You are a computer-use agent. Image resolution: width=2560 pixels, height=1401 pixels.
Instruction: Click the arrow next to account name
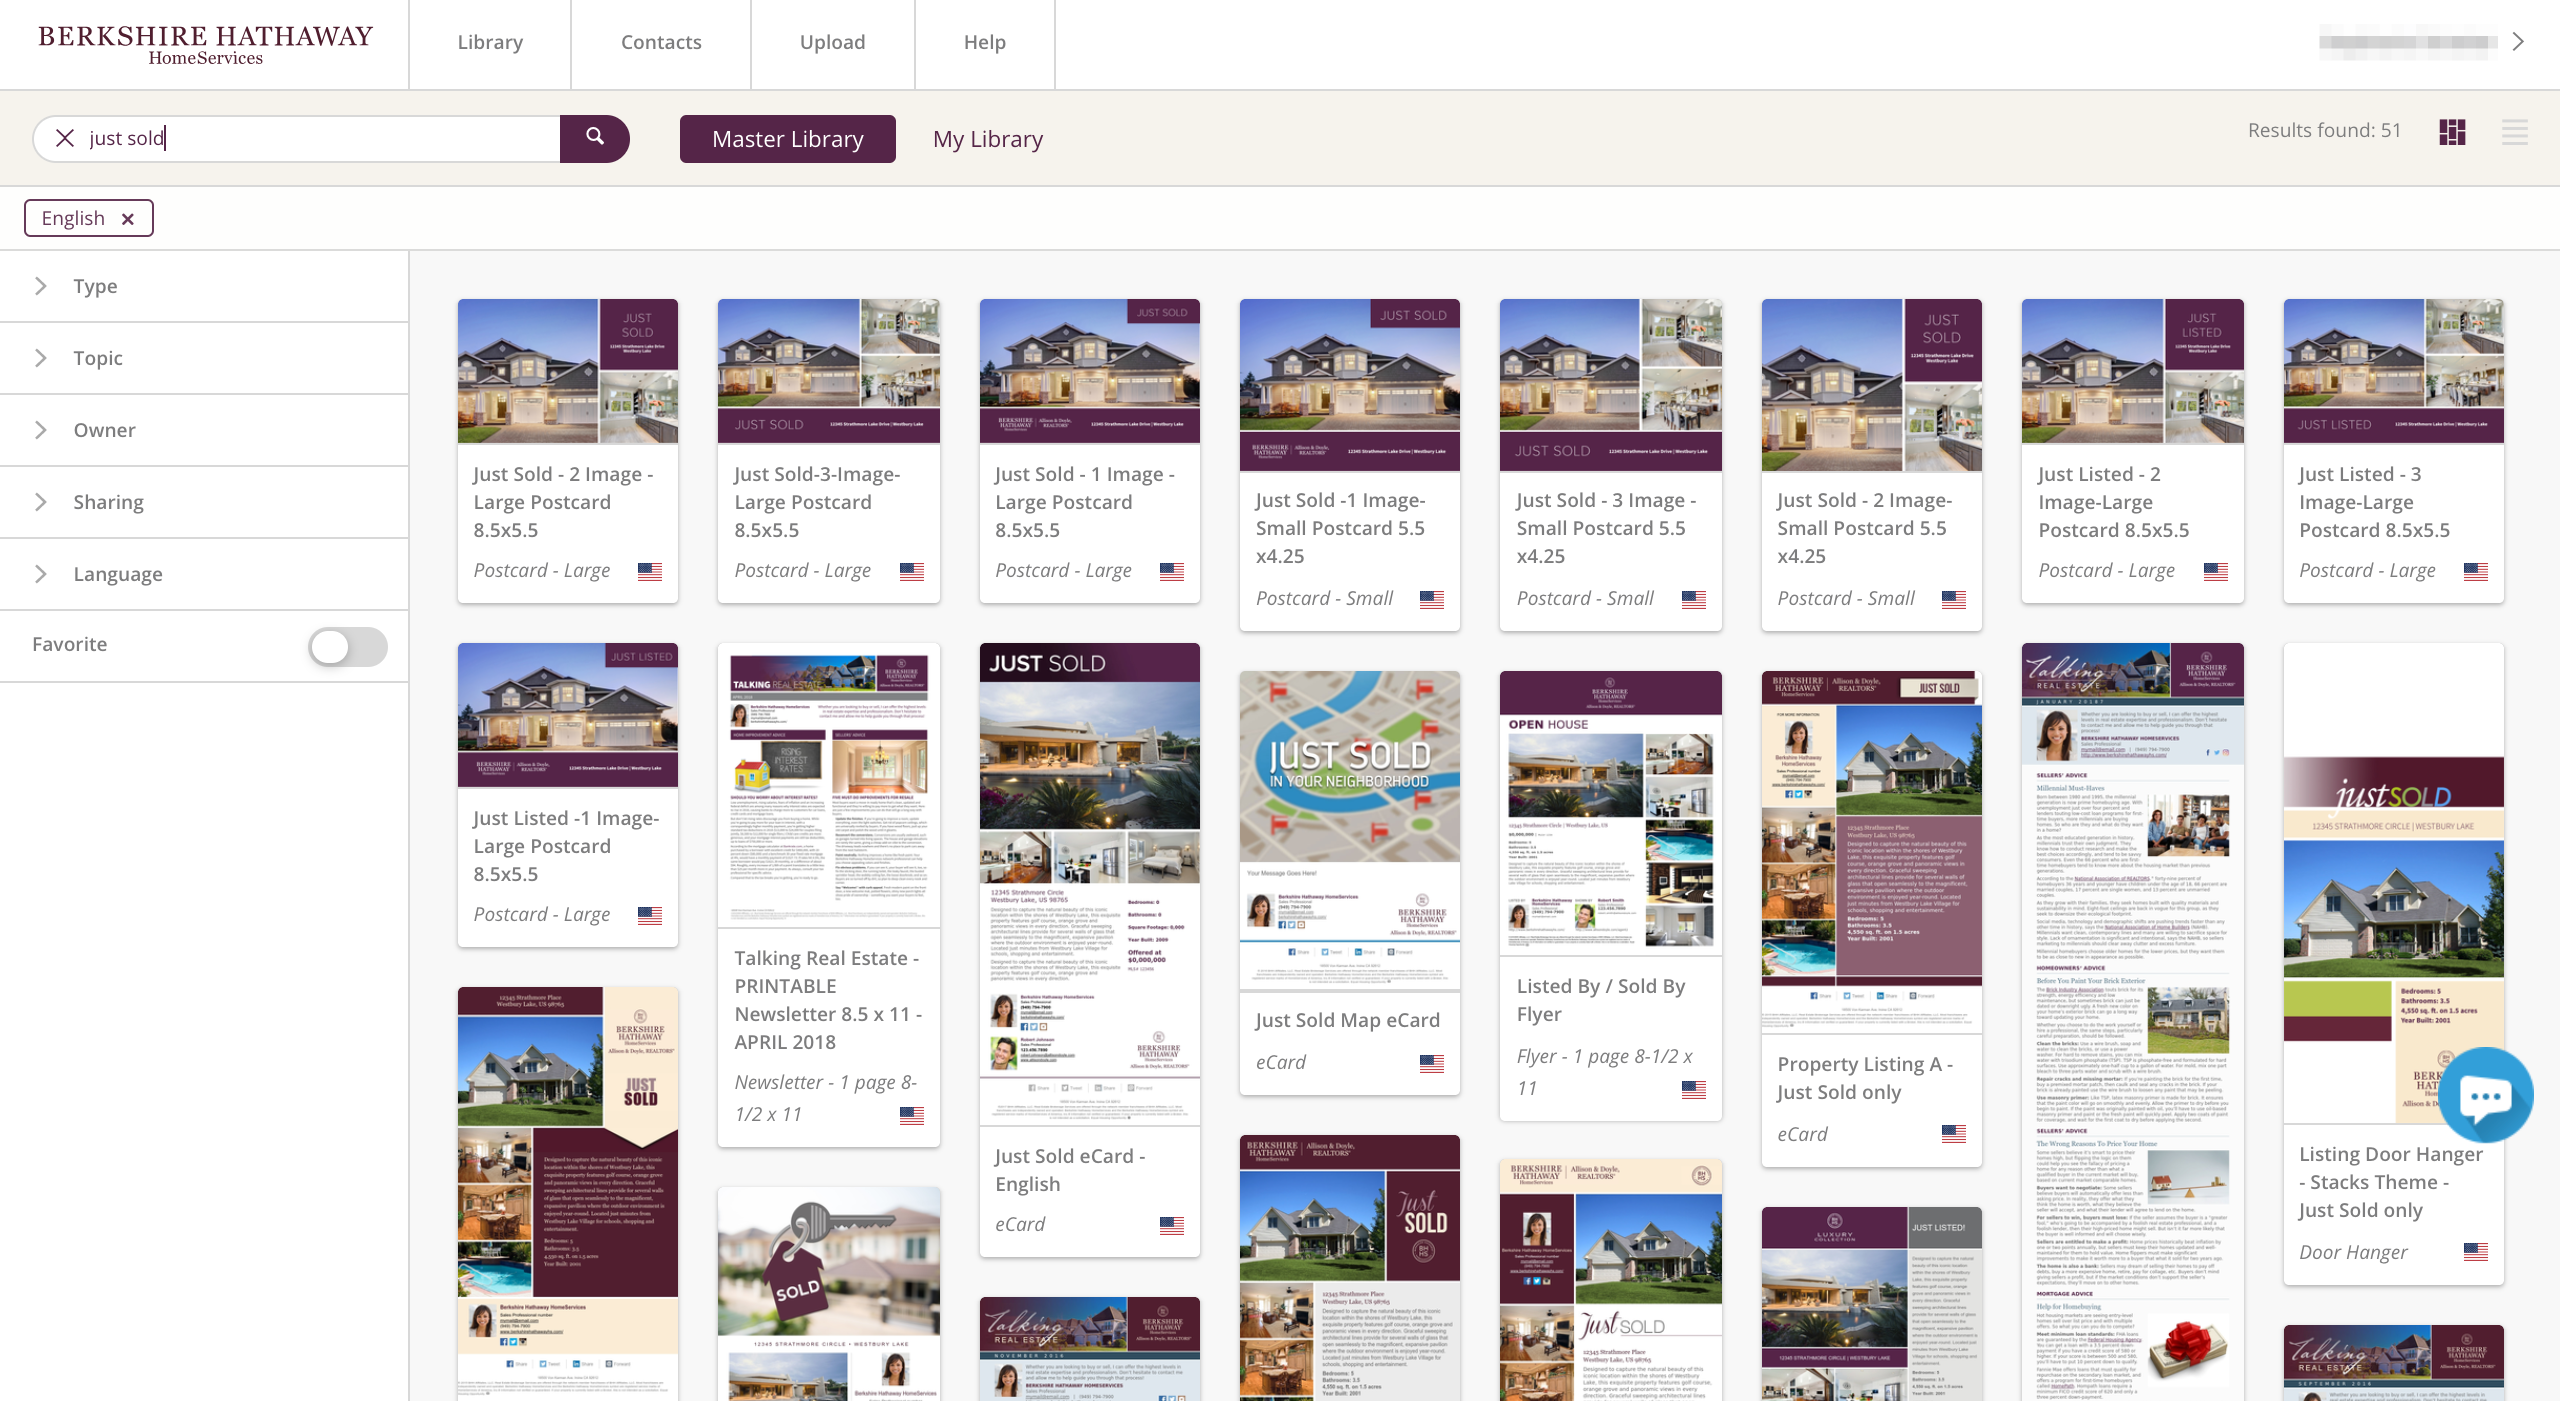[x=2518, y=42]
